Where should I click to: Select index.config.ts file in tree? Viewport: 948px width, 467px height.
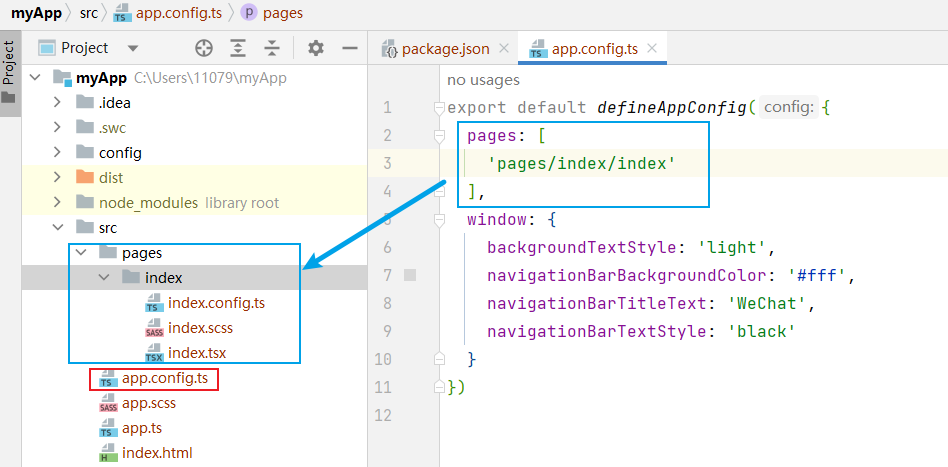click(x=216, y=303)
